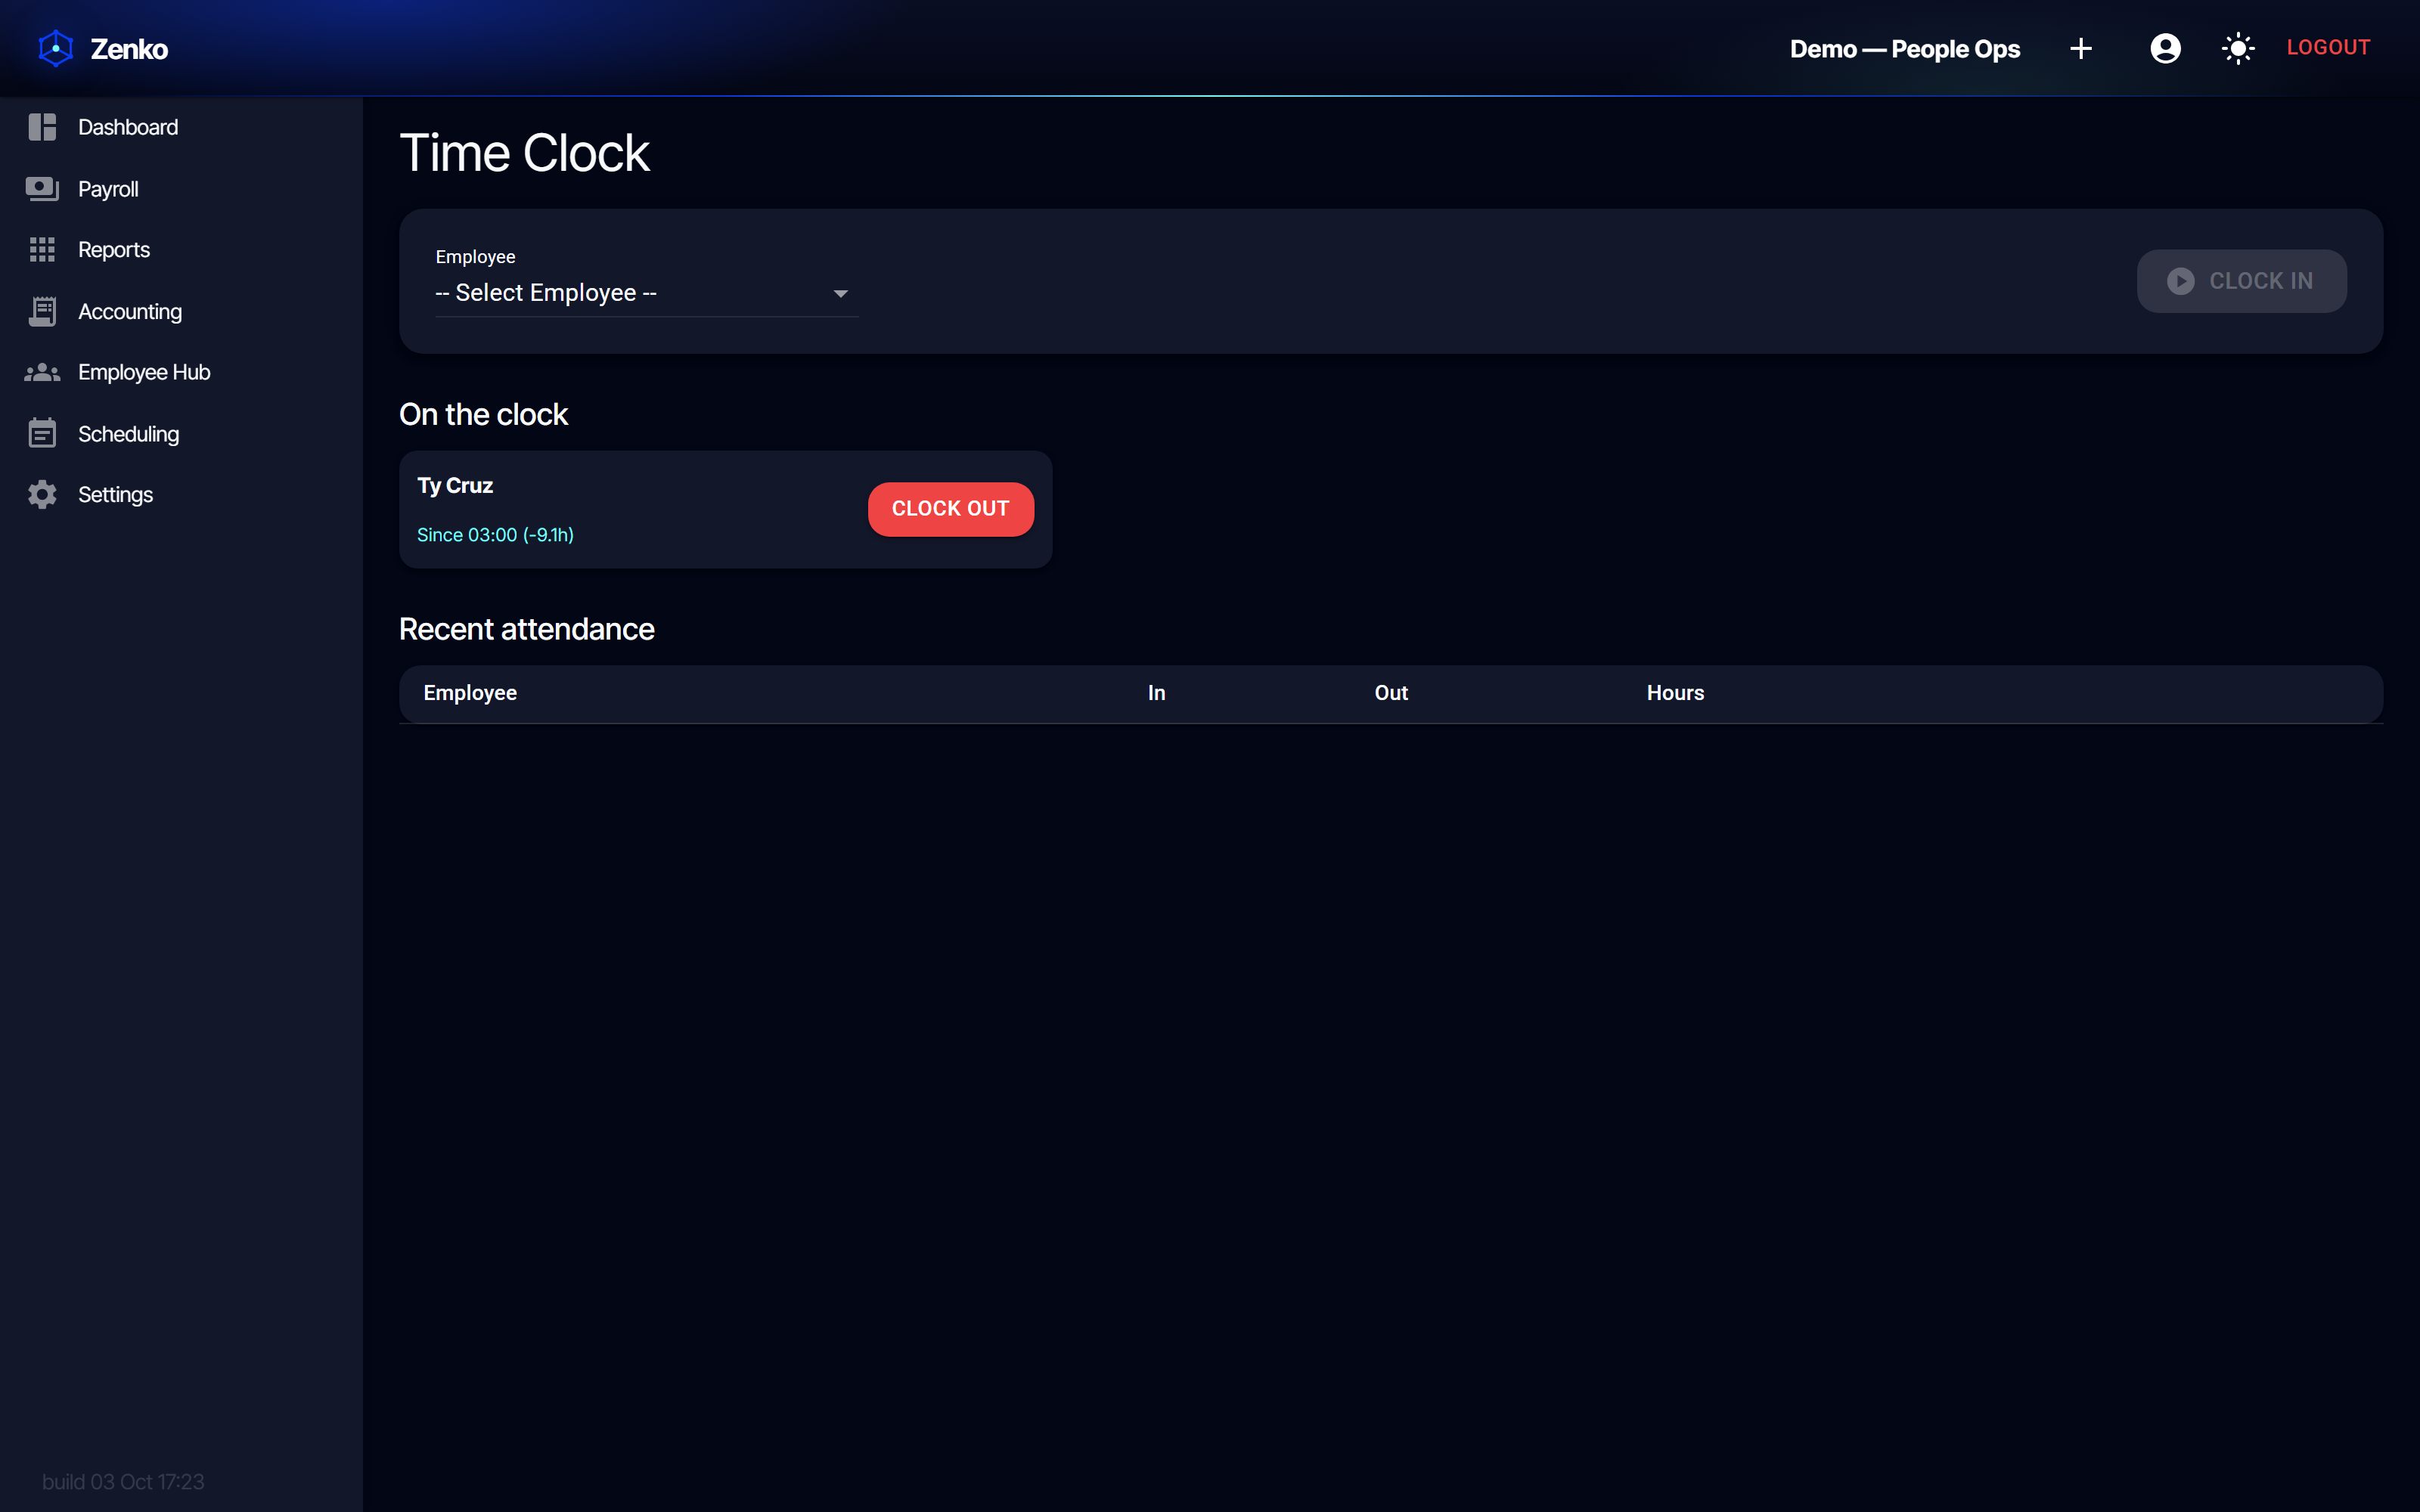Open the Dashboard menu item
This screenshot has height=1512, width=2420.
[181, 127]
